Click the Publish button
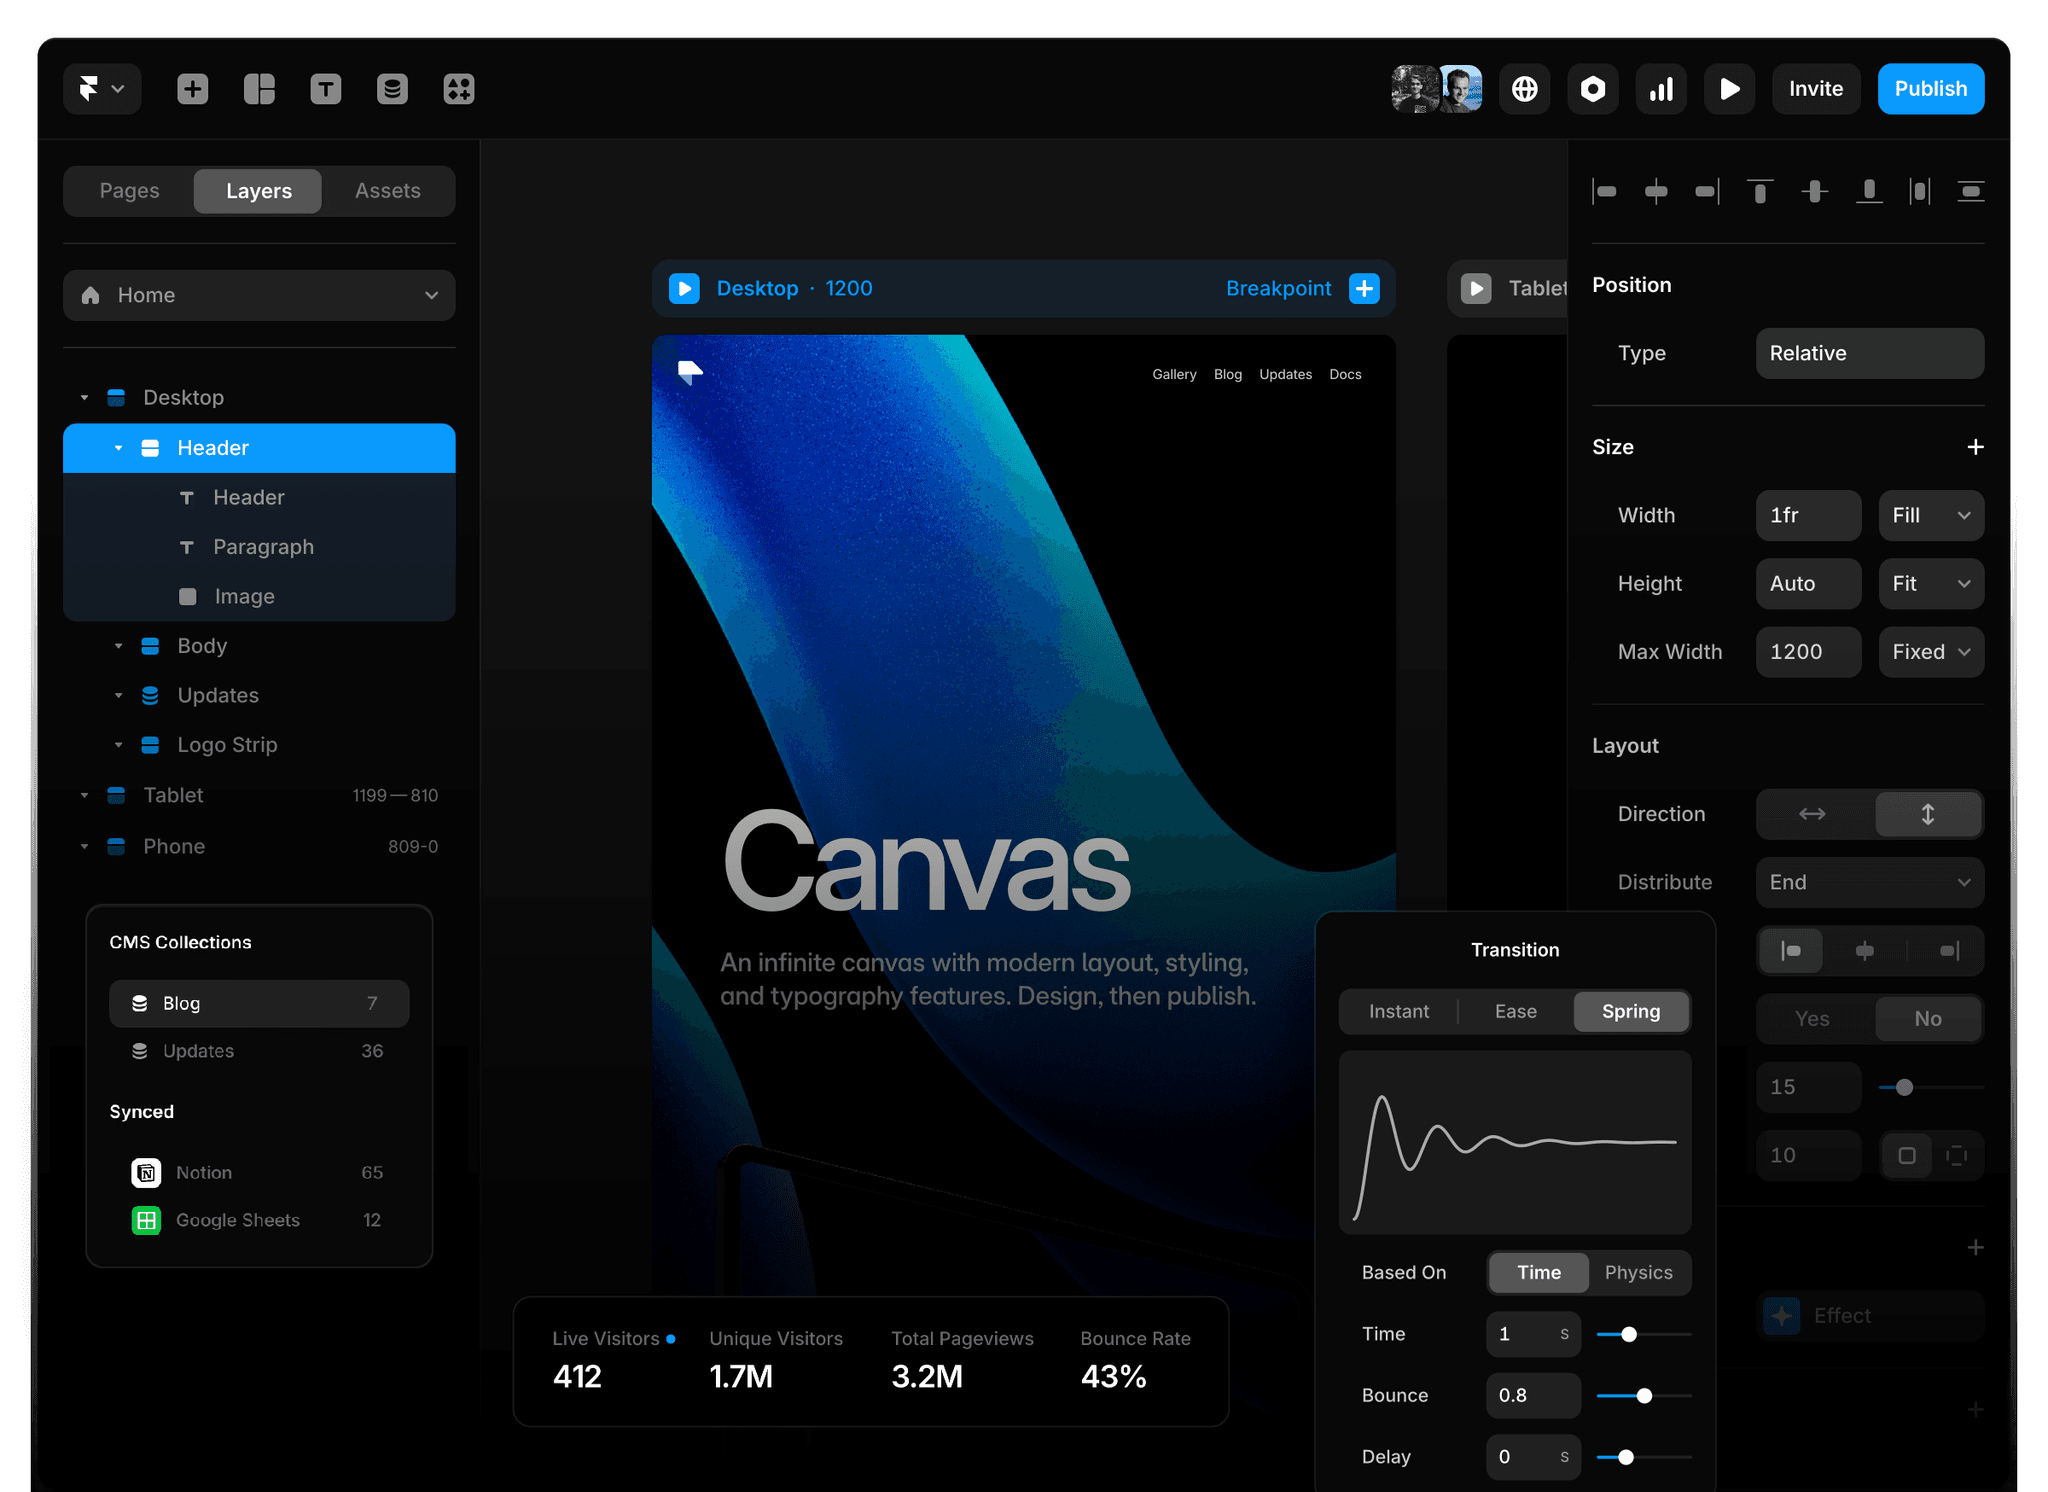2048x1492 pixels. coord(1930,89)
